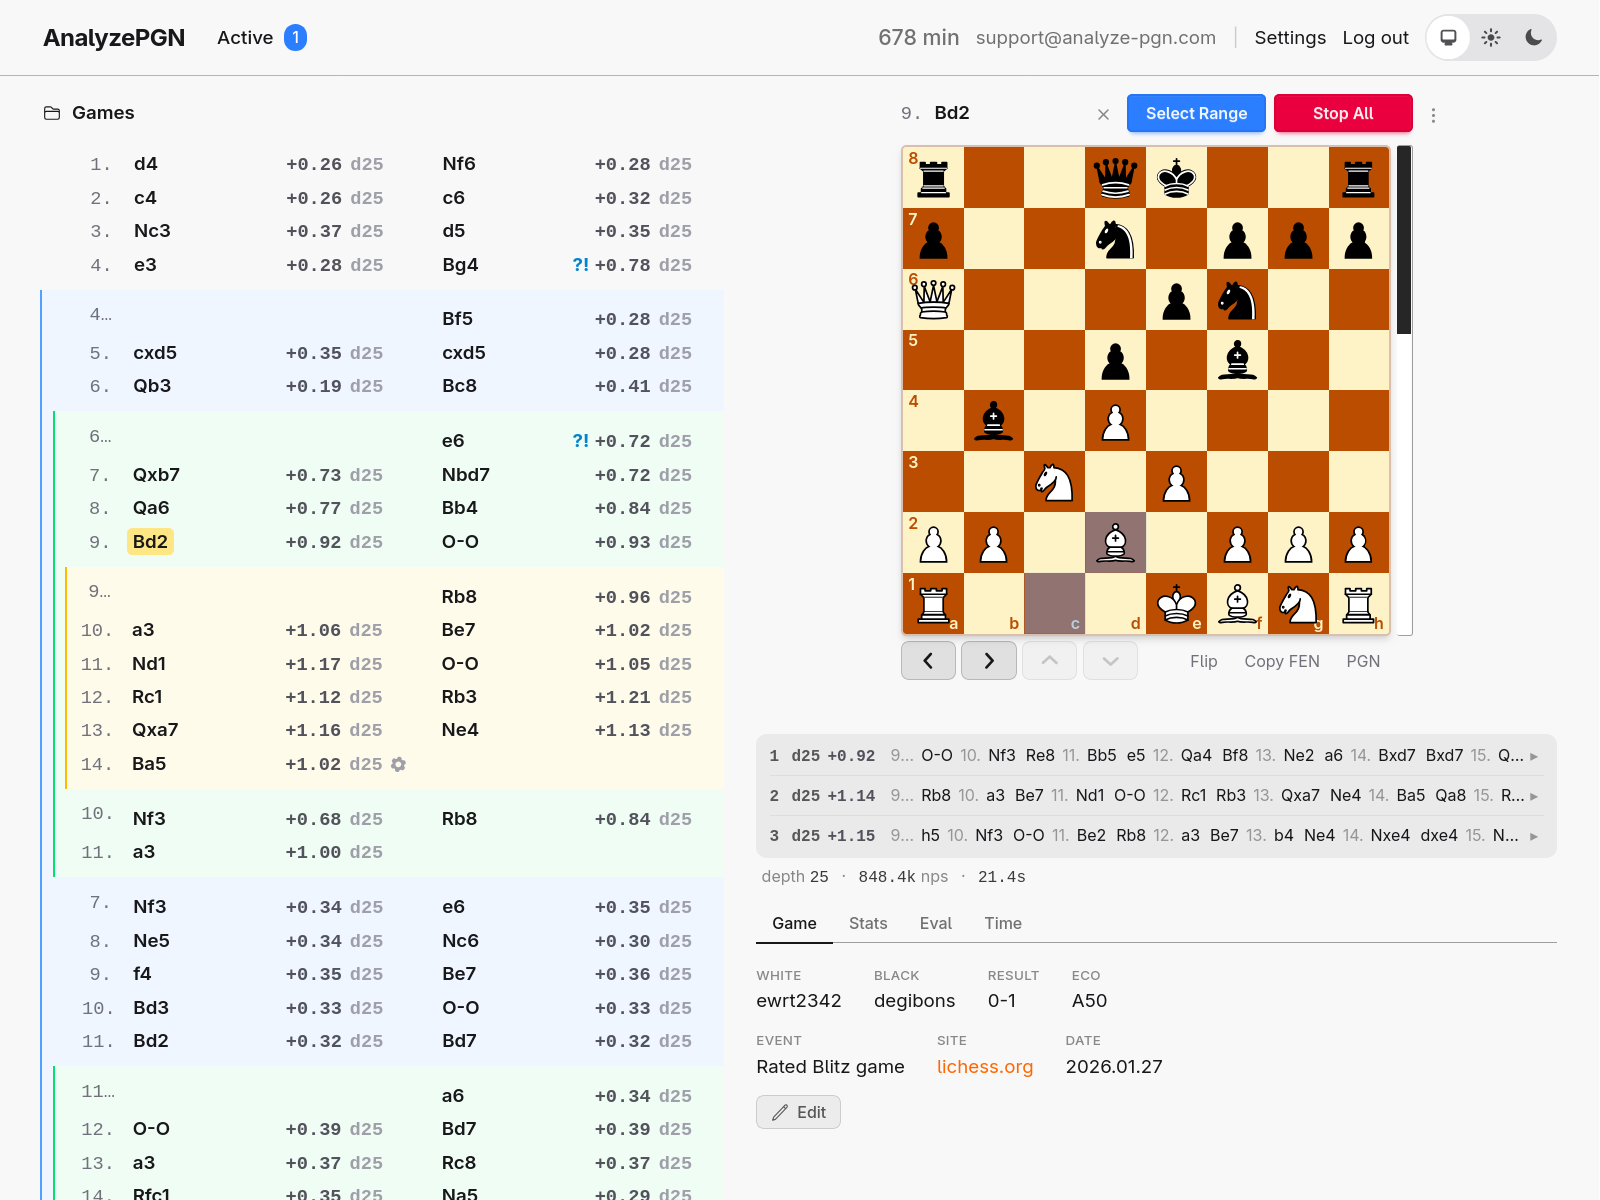Select move 8. Qa6
This screenshot has width=1600, height=1200.
pyautogui.click(x=151, y=508)
